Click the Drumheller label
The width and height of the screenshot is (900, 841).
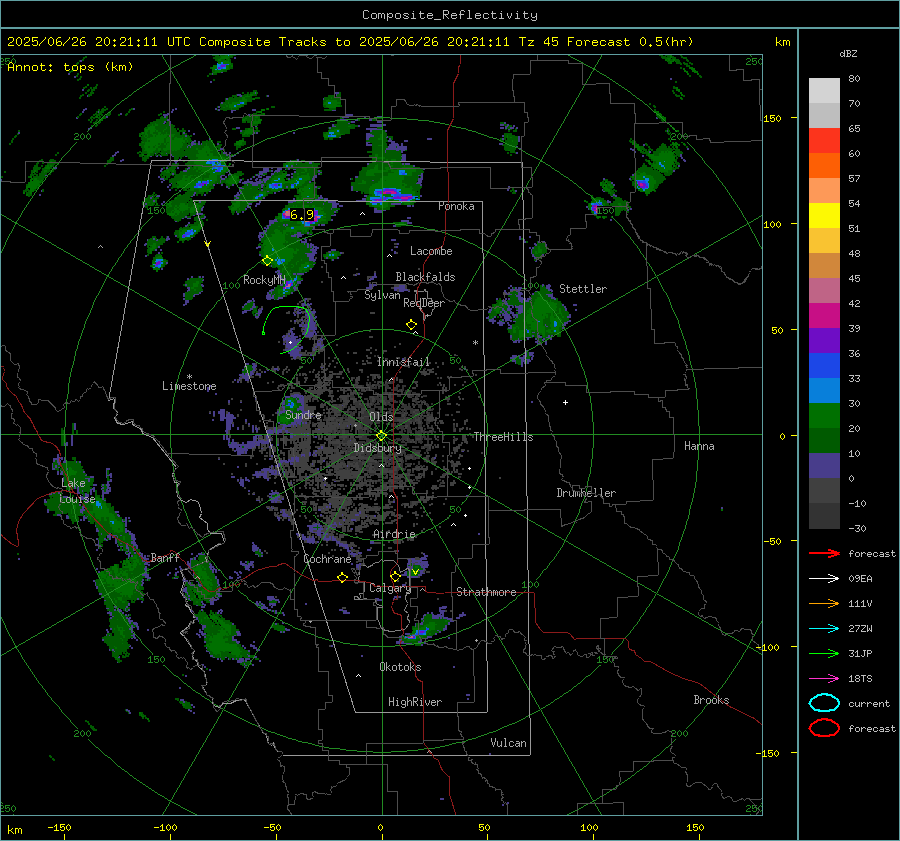586,493
